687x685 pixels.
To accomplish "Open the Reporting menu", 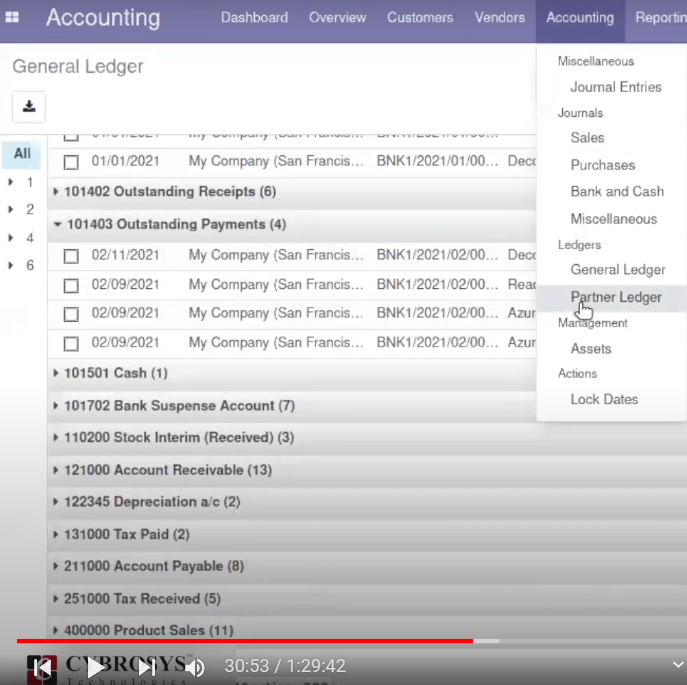I will (661, 18).
